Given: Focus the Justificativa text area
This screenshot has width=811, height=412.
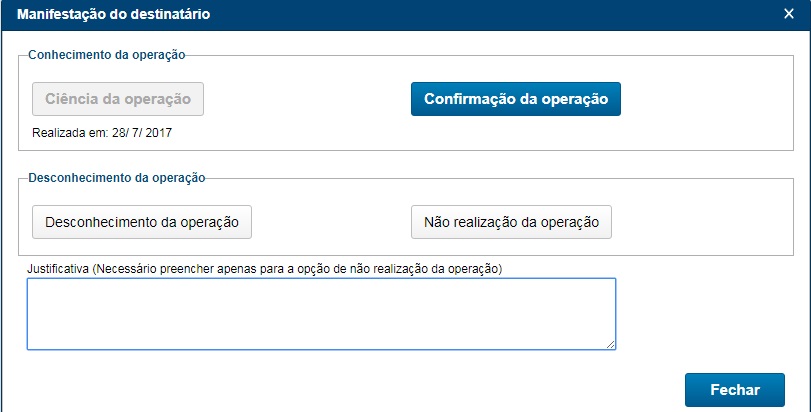Looking at the screenshot, I should point(321,314).
